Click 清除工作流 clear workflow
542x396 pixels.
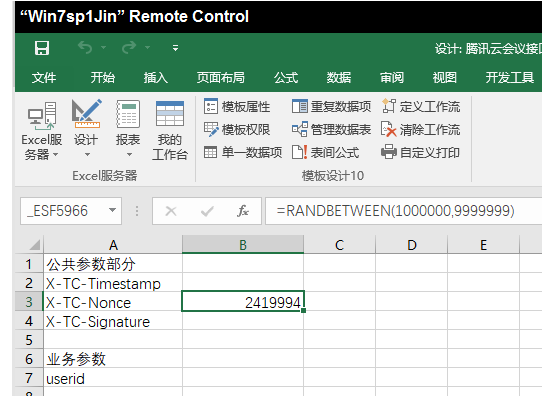pyautogui.click(x=421, y=130)
